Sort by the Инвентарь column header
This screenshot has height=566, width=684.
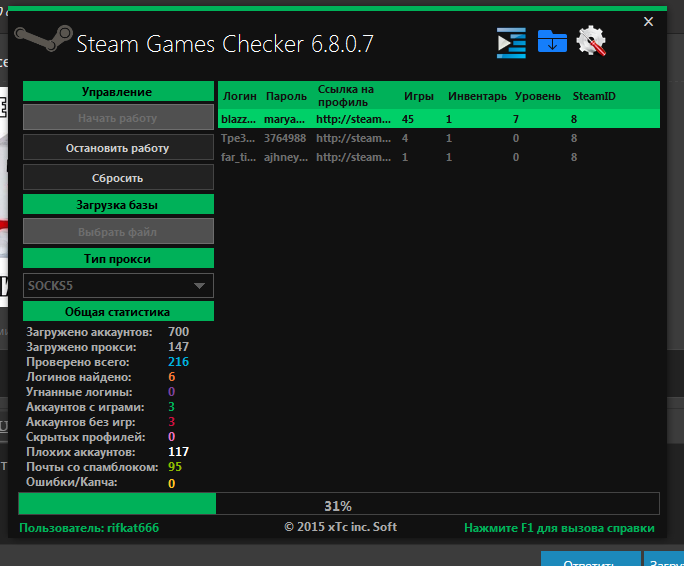477,96
